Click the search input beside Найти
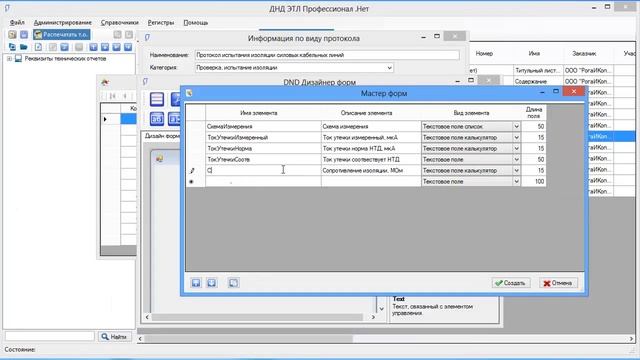The width and height of the screenshot is (640, 360). tap(49, 337)
